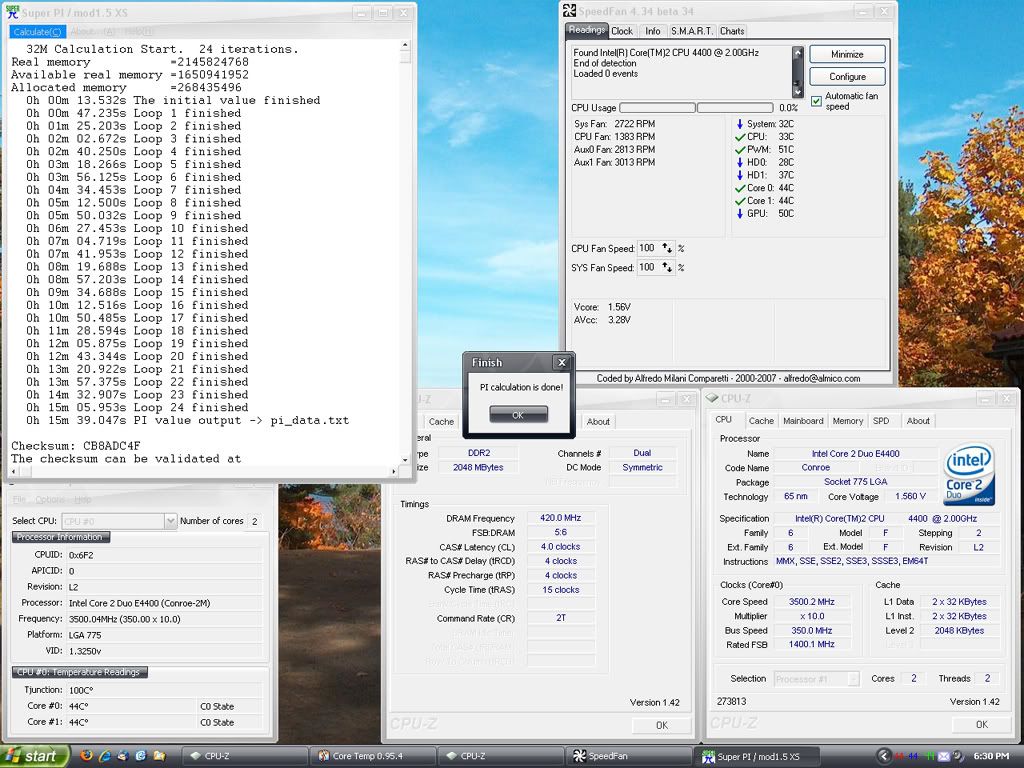
Task: Click the SpeedFan fan icon in title bar
Action: click(569, 11)
